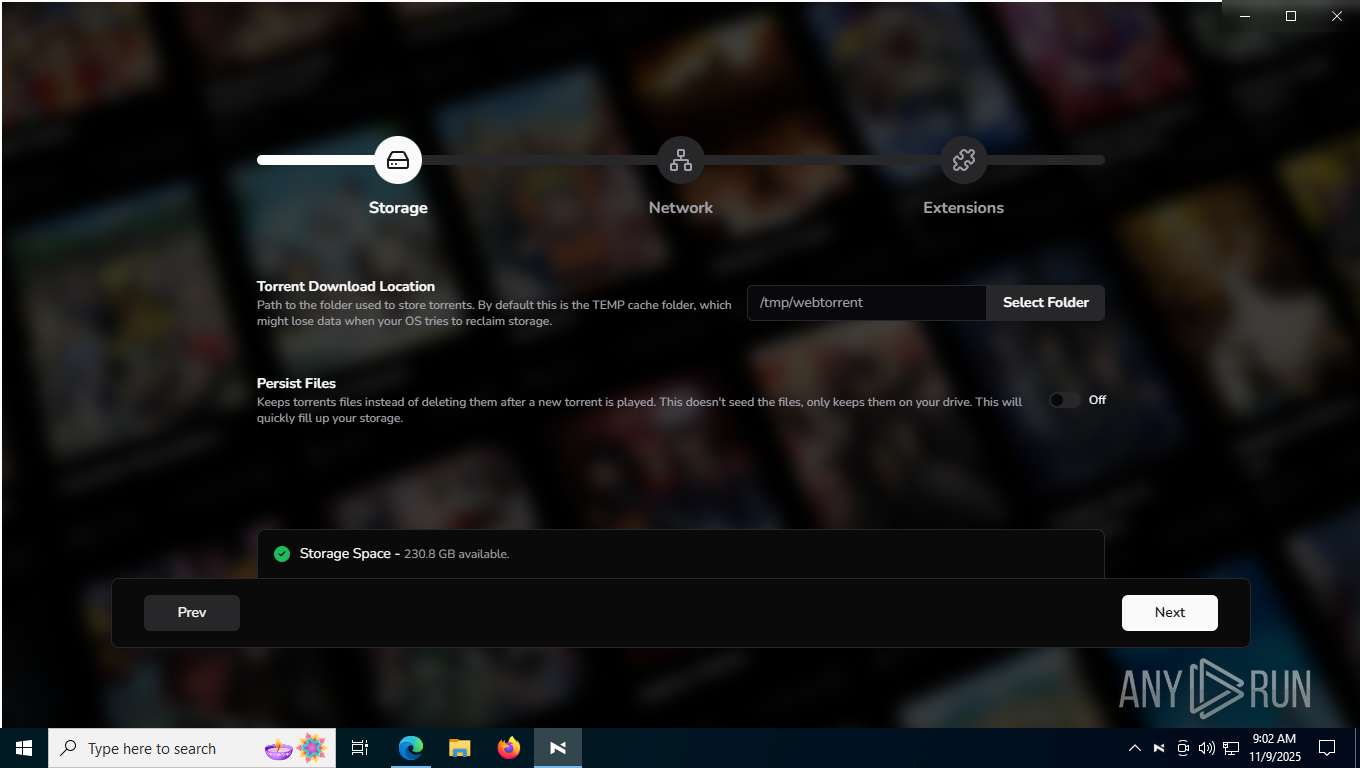
Task: Select the Network step label
Action: pos(681,208)
